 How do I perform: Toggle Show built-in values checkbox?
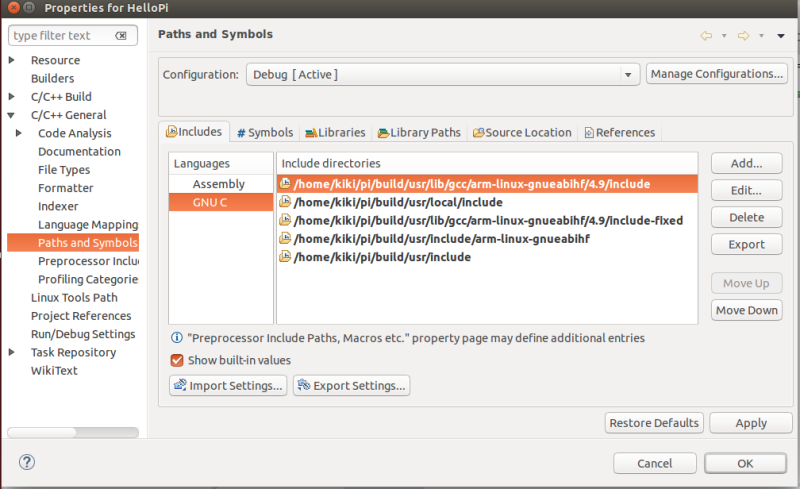[x=177, y=360]
